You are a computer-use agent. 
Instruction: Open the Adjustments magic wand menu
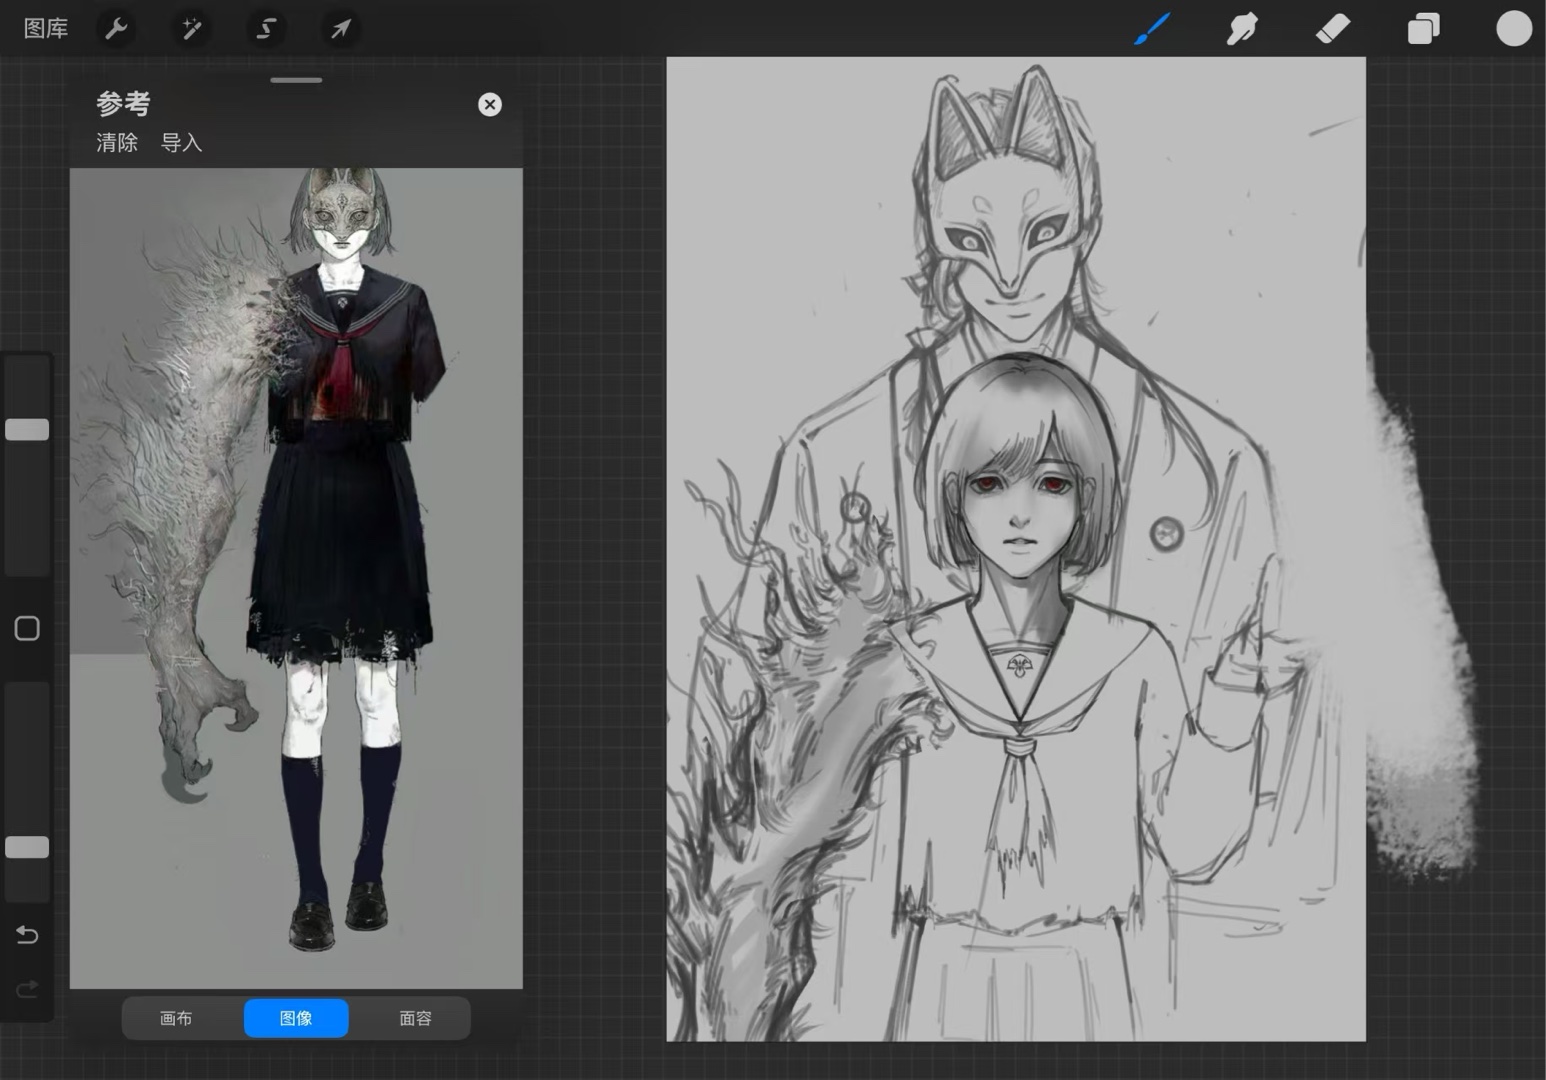191,29
